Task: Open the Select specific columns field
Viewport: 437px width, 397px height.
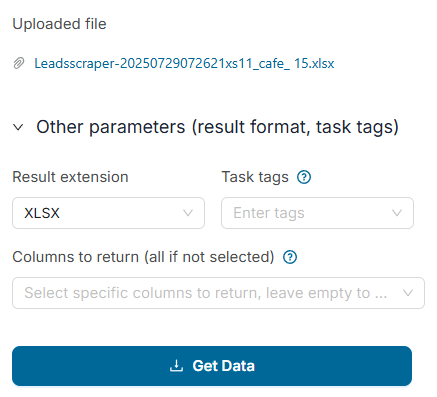Action: pos(218,293)
